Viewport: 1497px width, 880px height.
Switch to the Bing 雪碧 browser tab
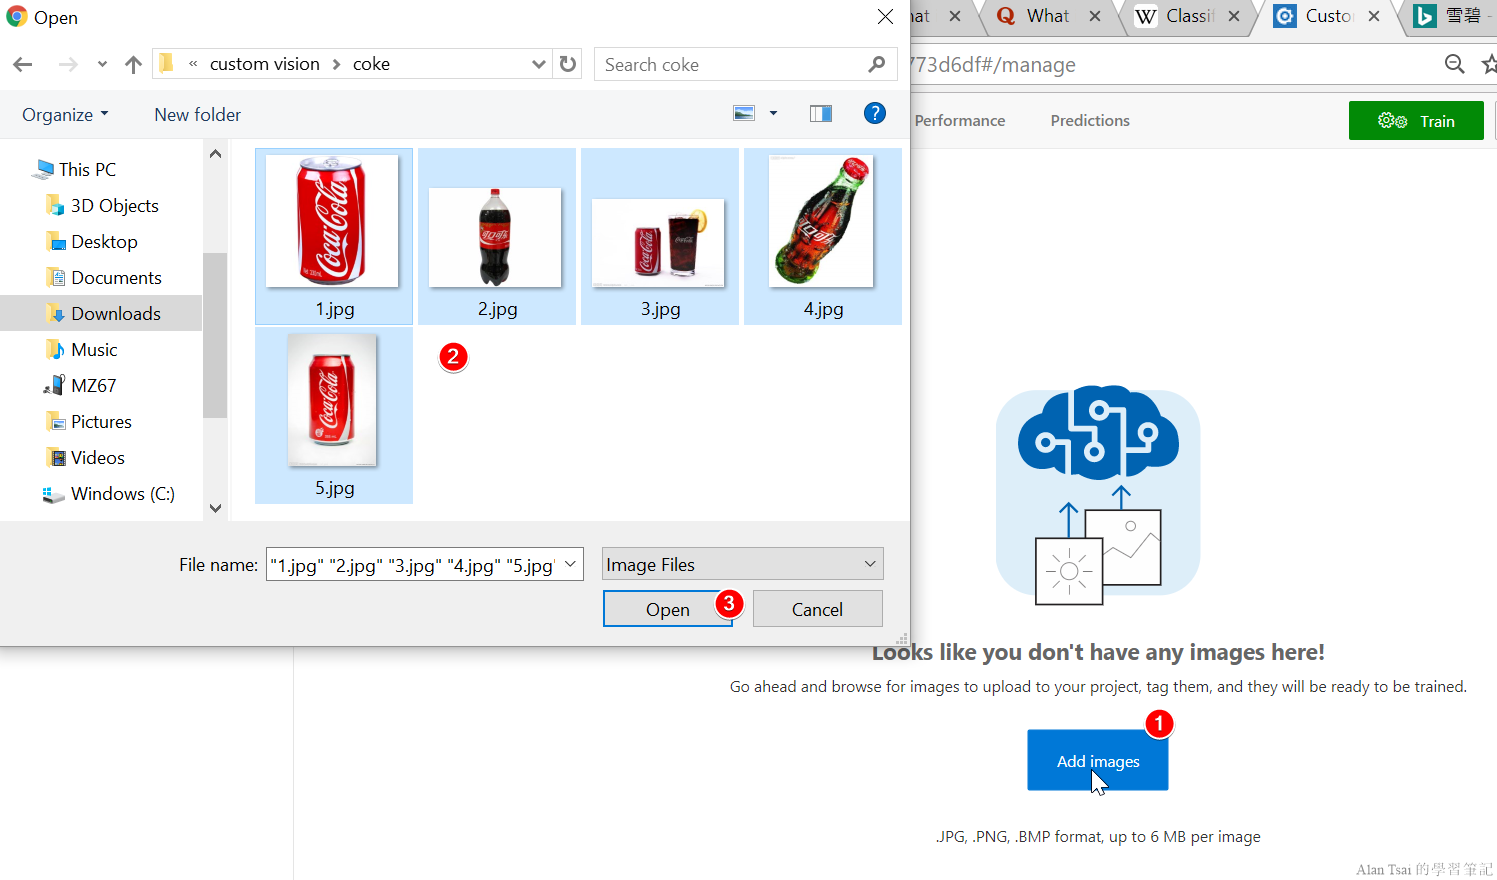click(1451, 16)
